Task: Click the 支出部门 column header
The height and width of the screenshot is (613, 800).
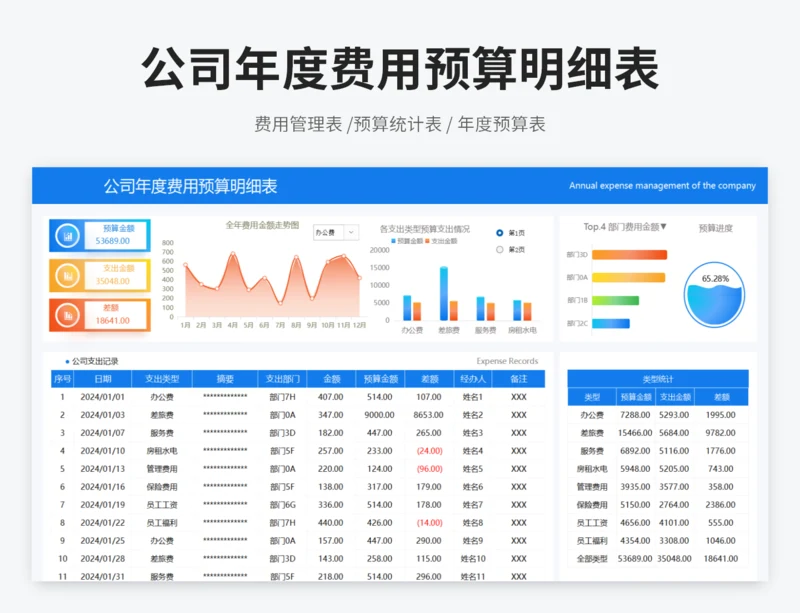Action: click(x=282, y=379)
